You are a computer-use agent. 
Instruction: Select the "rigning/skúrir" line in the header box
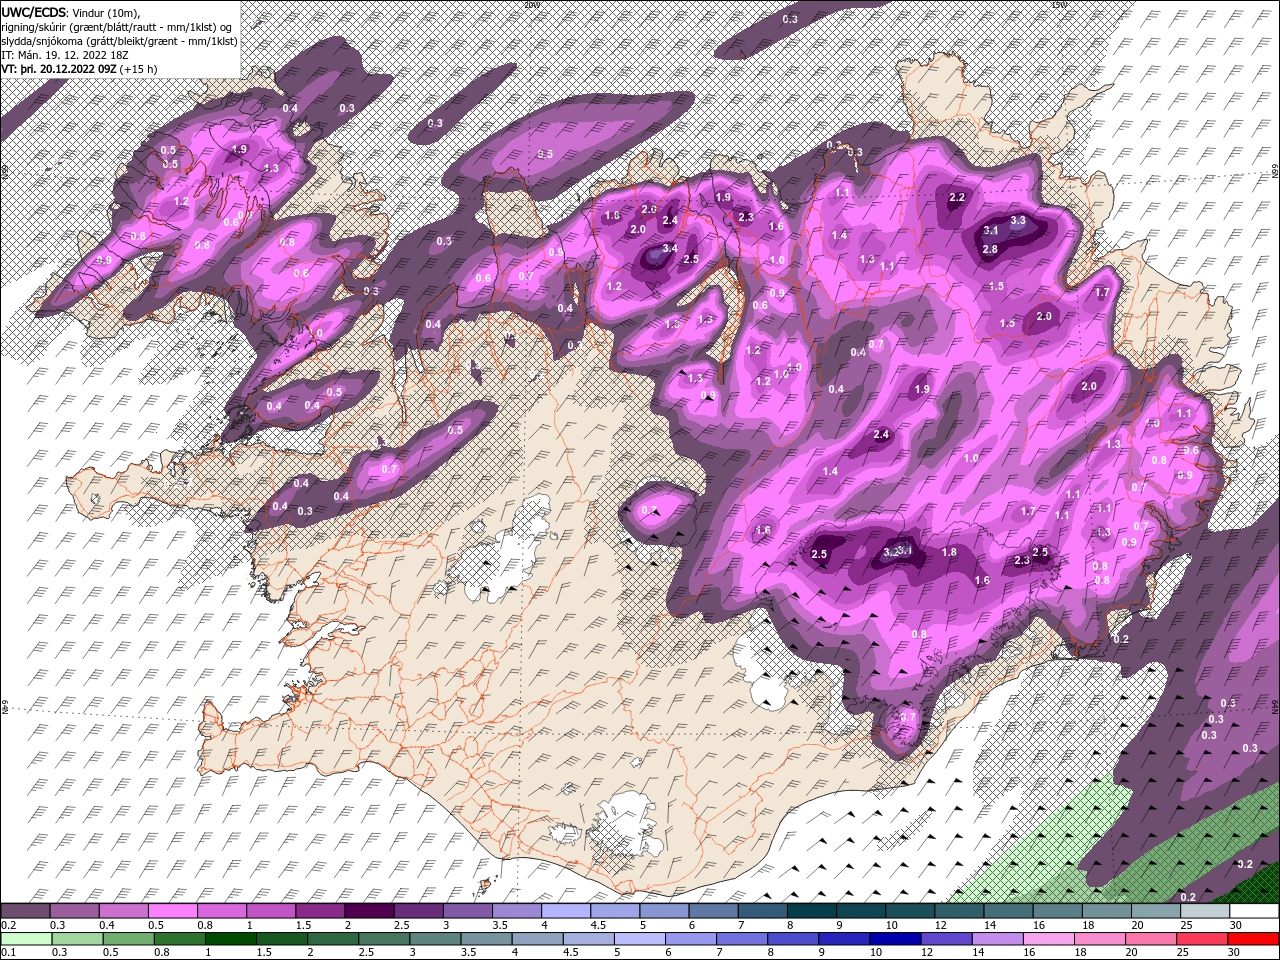[x=117, y=26]
